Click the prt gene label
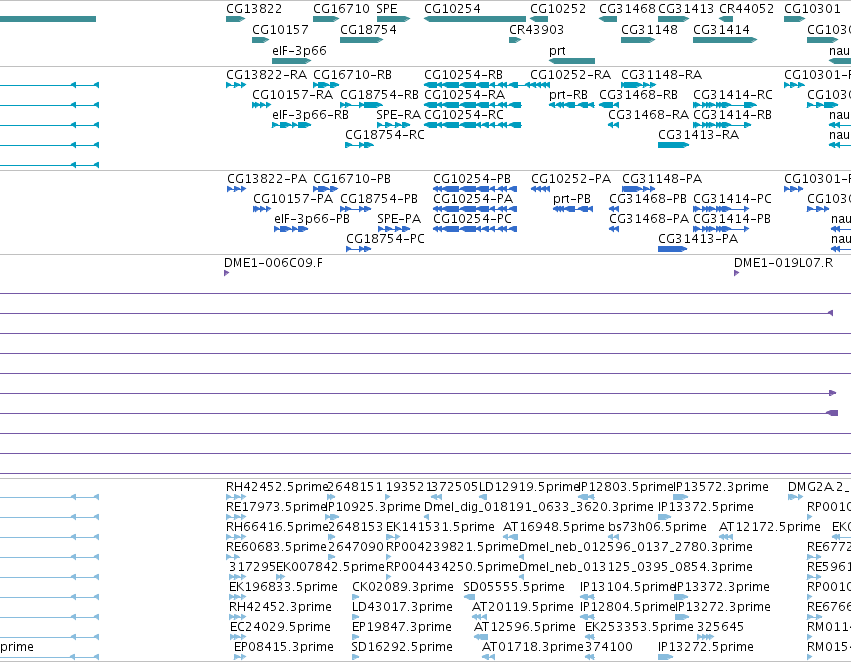This screenshot has height=662, width=851. 557,50
